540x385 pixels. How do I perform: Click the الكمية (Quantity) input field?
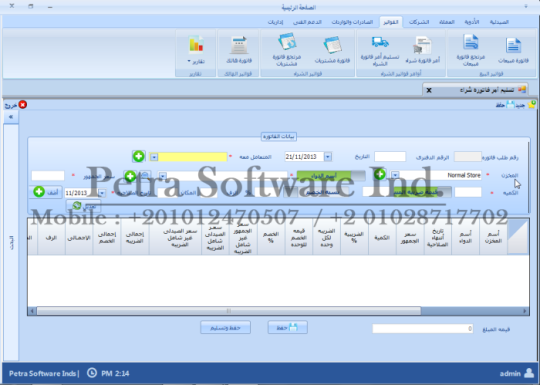(x=468, y=192)
